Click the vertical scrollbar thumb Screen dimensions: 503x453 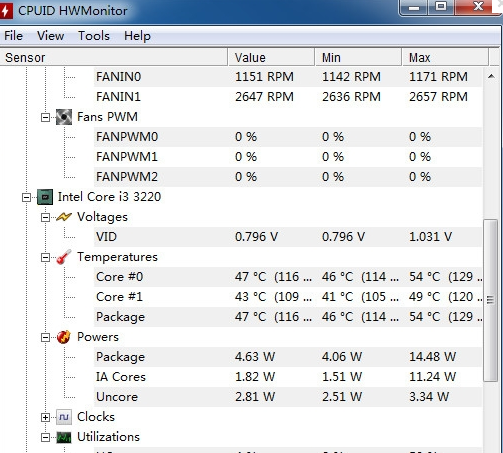490,300
